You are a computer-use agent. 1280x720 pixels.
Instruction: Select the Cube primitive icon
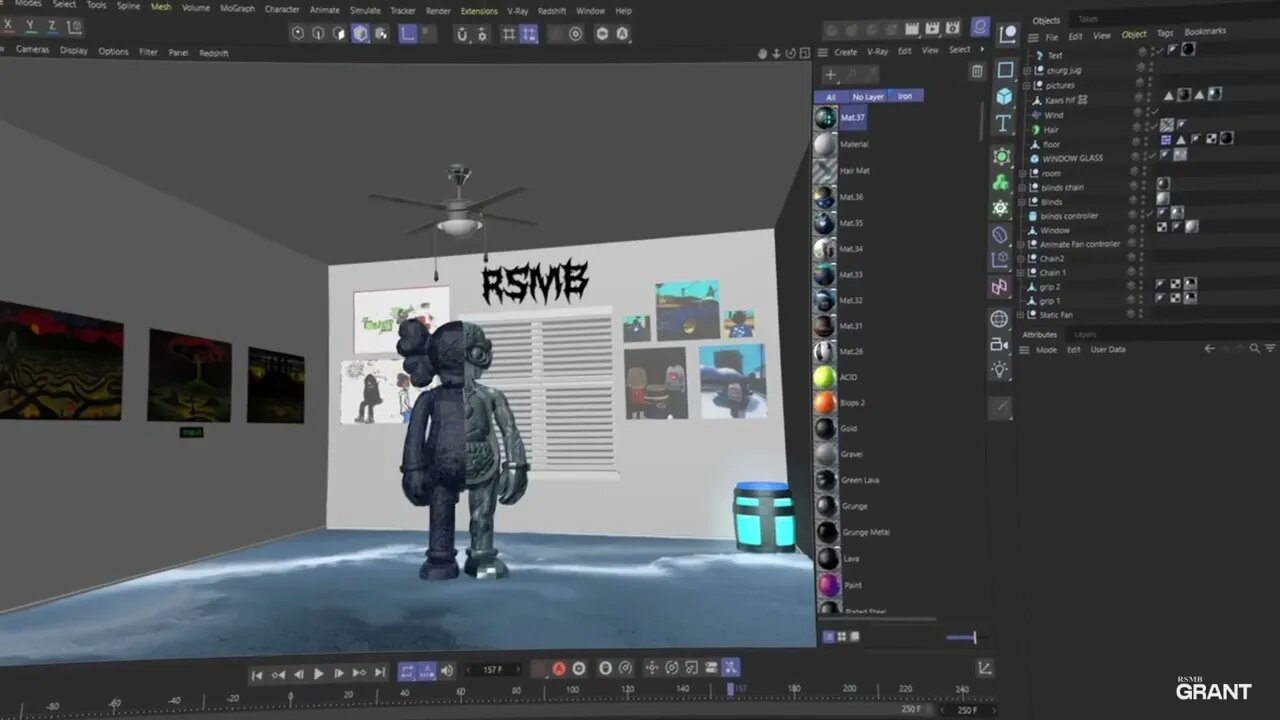point(1003,96)
